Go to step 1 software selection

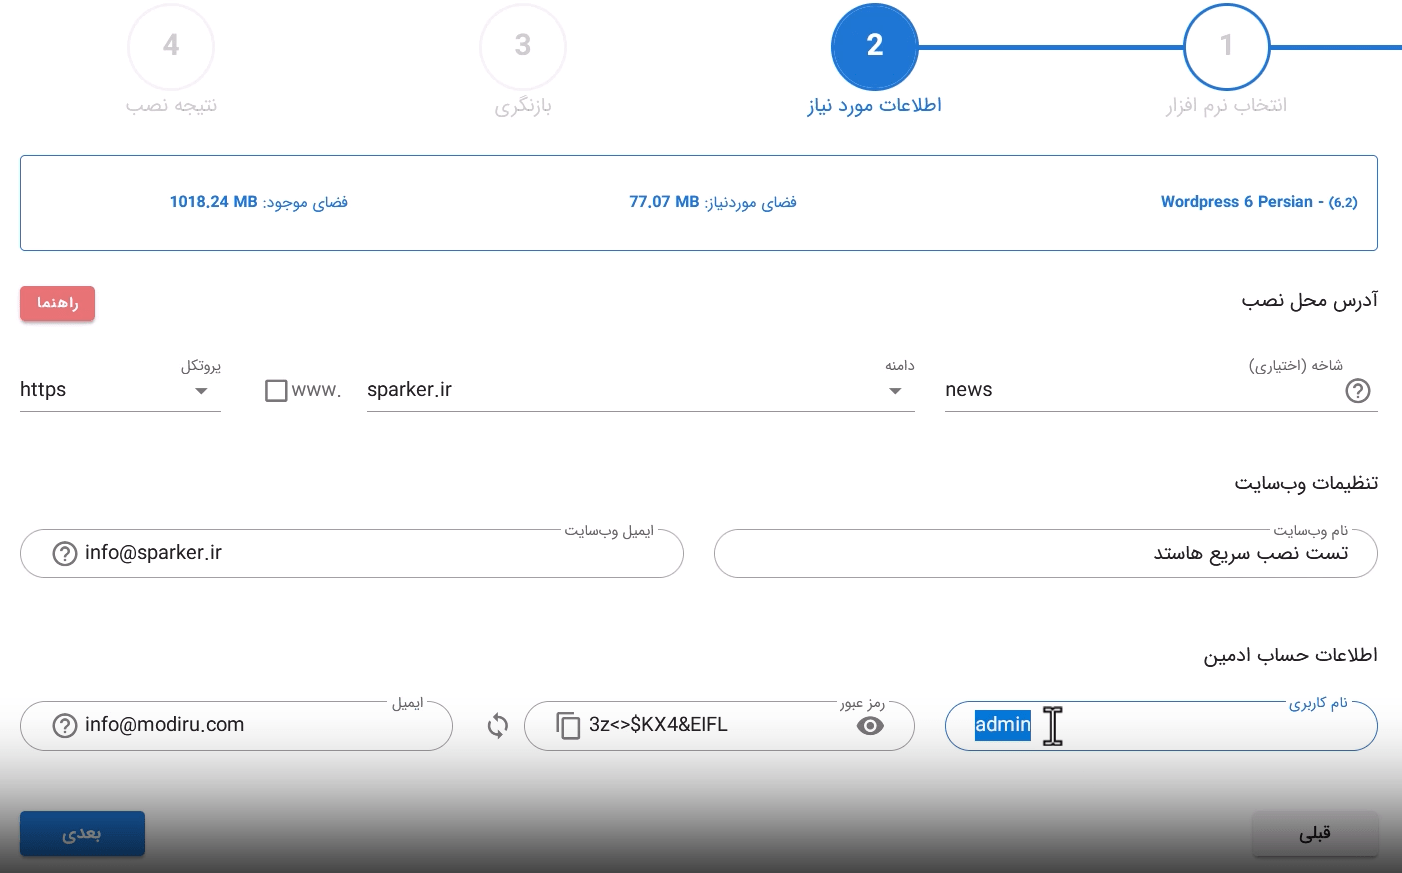[x=1226, y=46]
